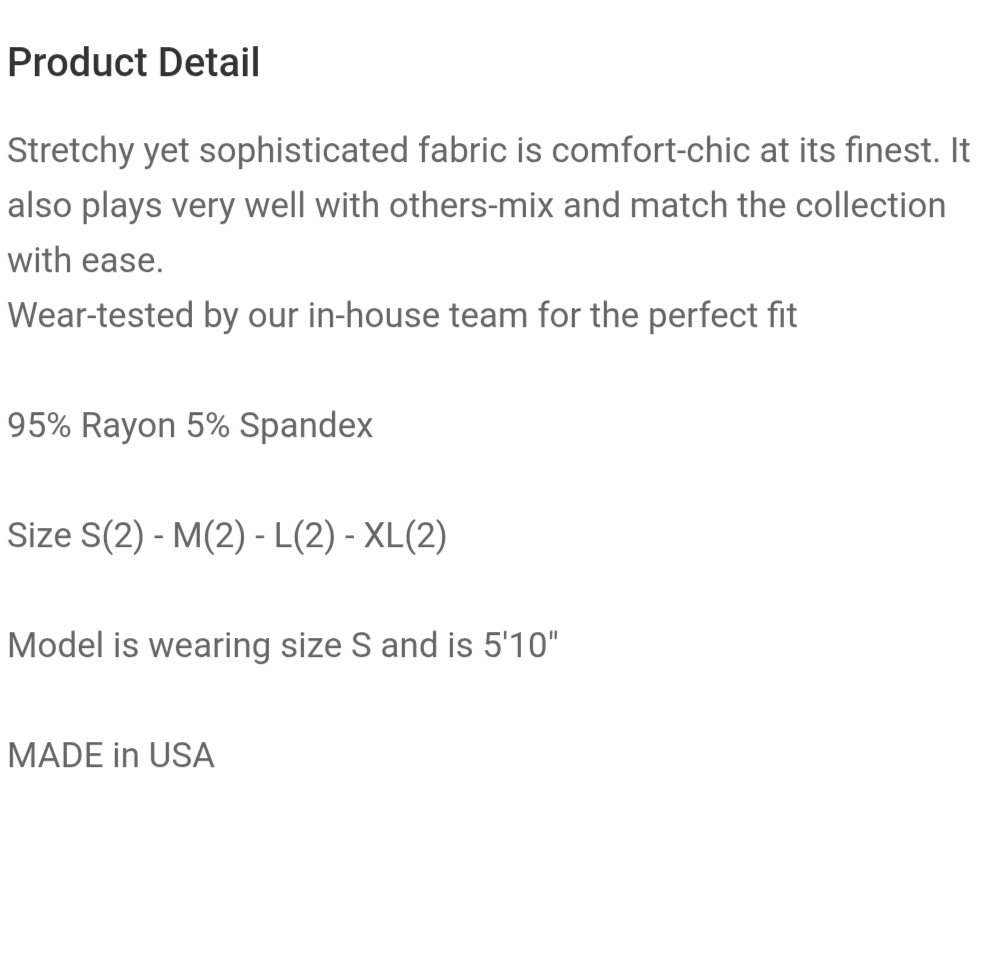Viewport: 988px width, 954px height.
Task: Click the 5'10" height text
Action: (520, 645)
